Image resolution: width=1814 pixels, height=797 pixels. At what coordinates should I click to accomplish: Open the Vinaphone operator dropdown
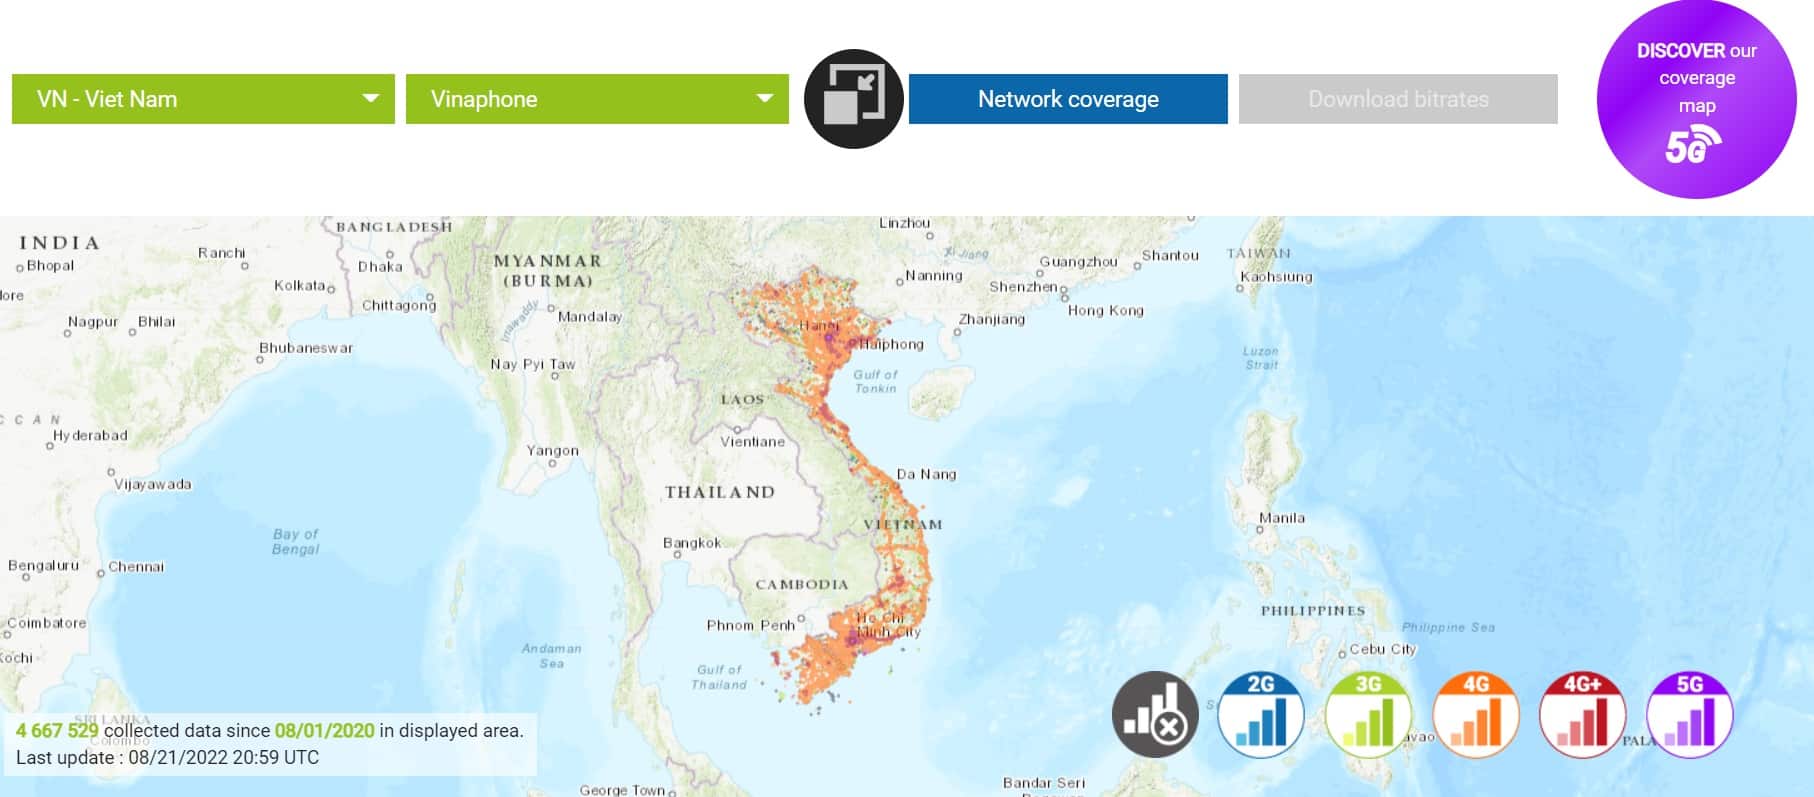point(596,99)
